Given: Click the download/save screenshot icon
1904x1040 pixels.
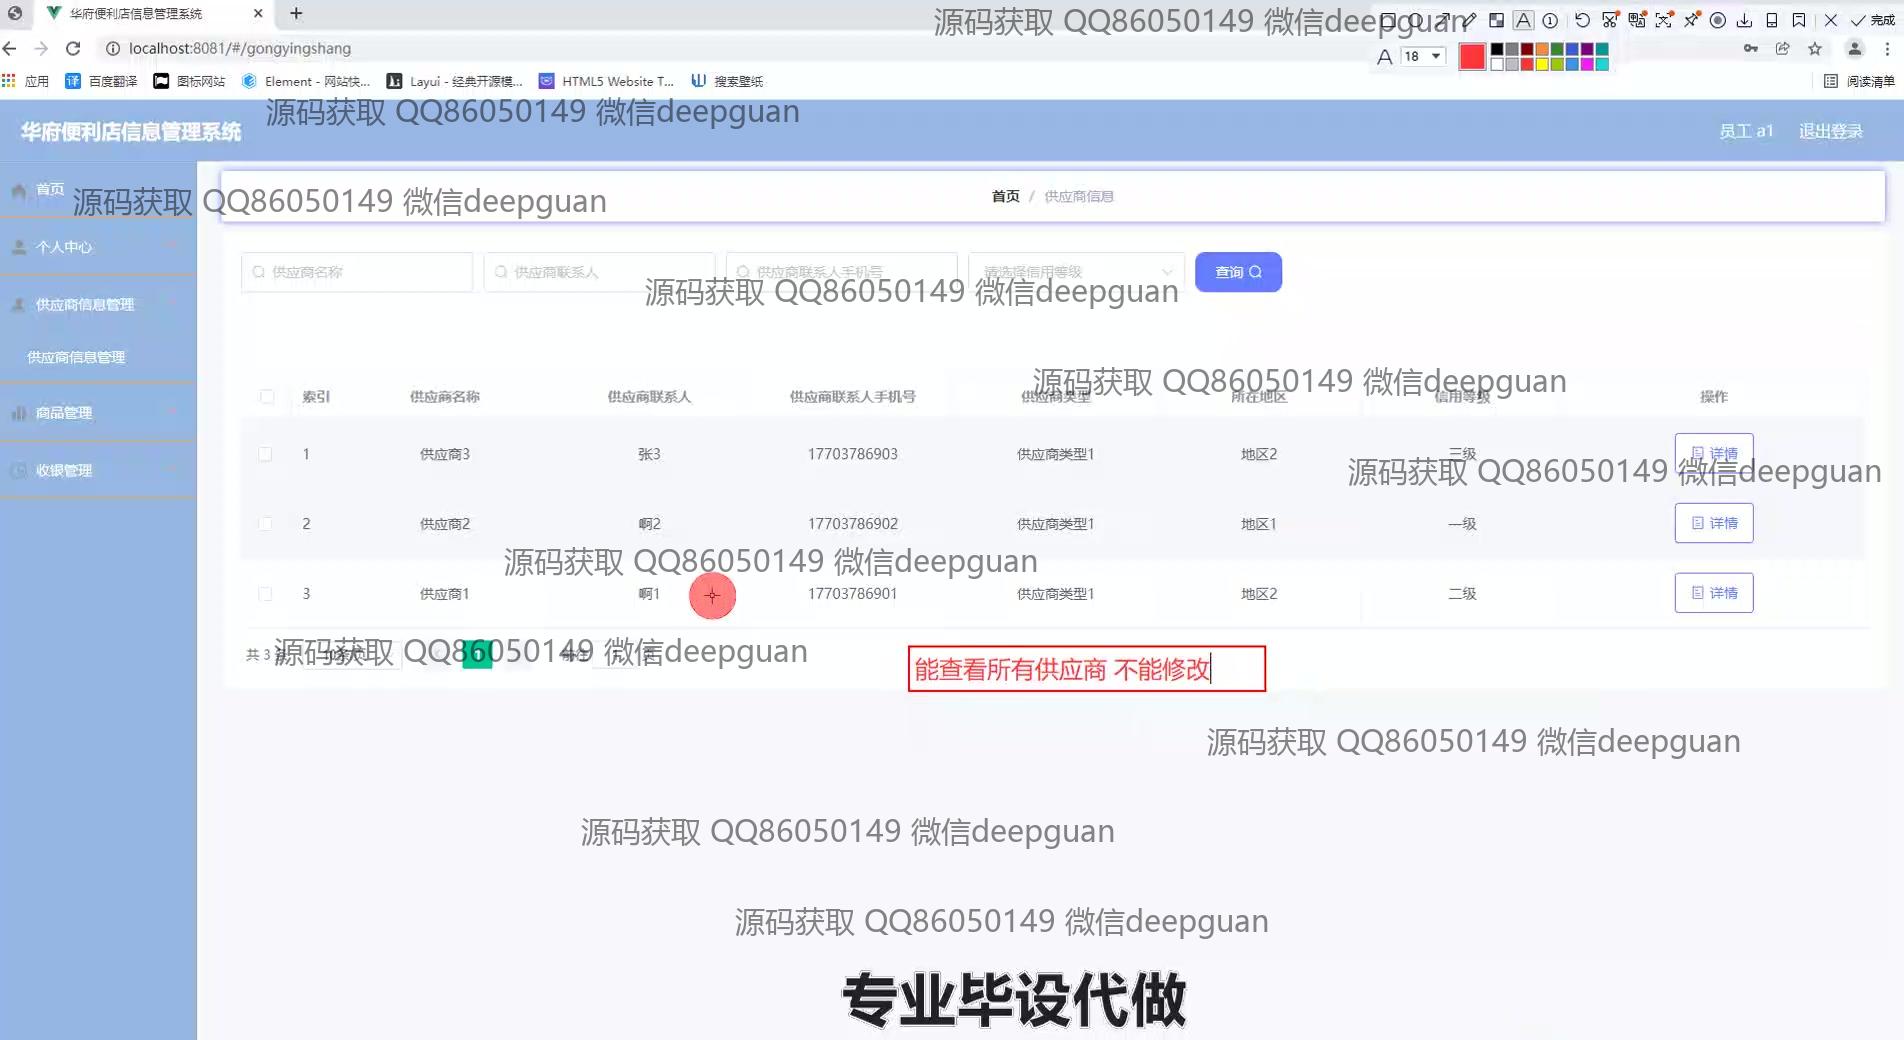Looking at the screenshot, I should (1744, 20).
